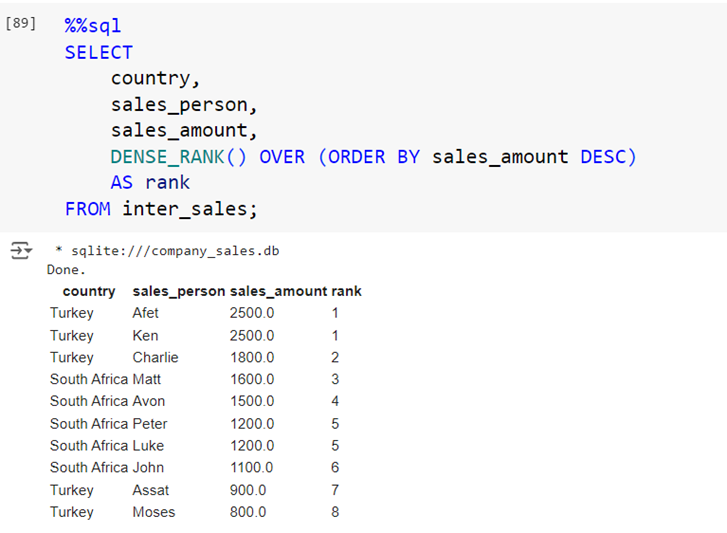Click the 1600.0 sales amount value
The image size is (727, 533).
[252, 379]
